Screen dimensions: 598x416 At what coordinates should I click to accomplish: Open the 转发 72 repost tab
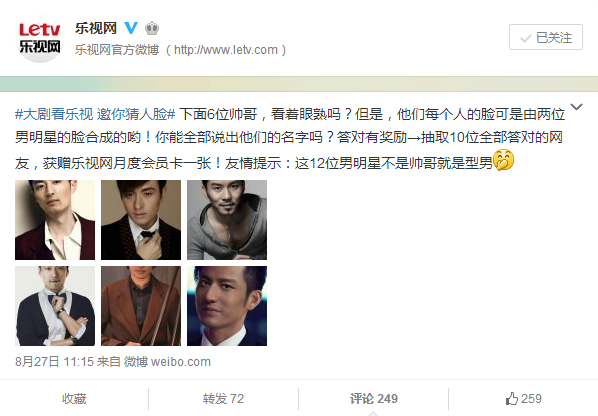coord(223,399)
